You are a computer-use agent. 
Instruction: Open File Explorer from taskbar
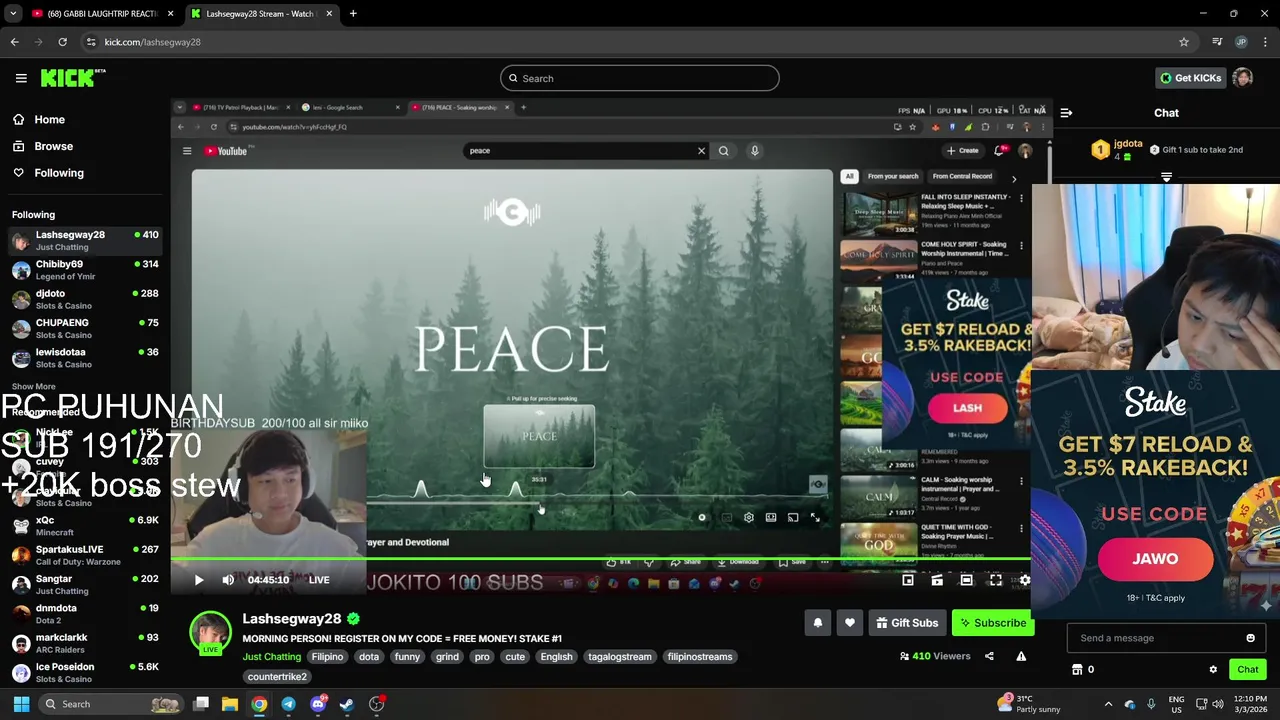coord(230,704)
